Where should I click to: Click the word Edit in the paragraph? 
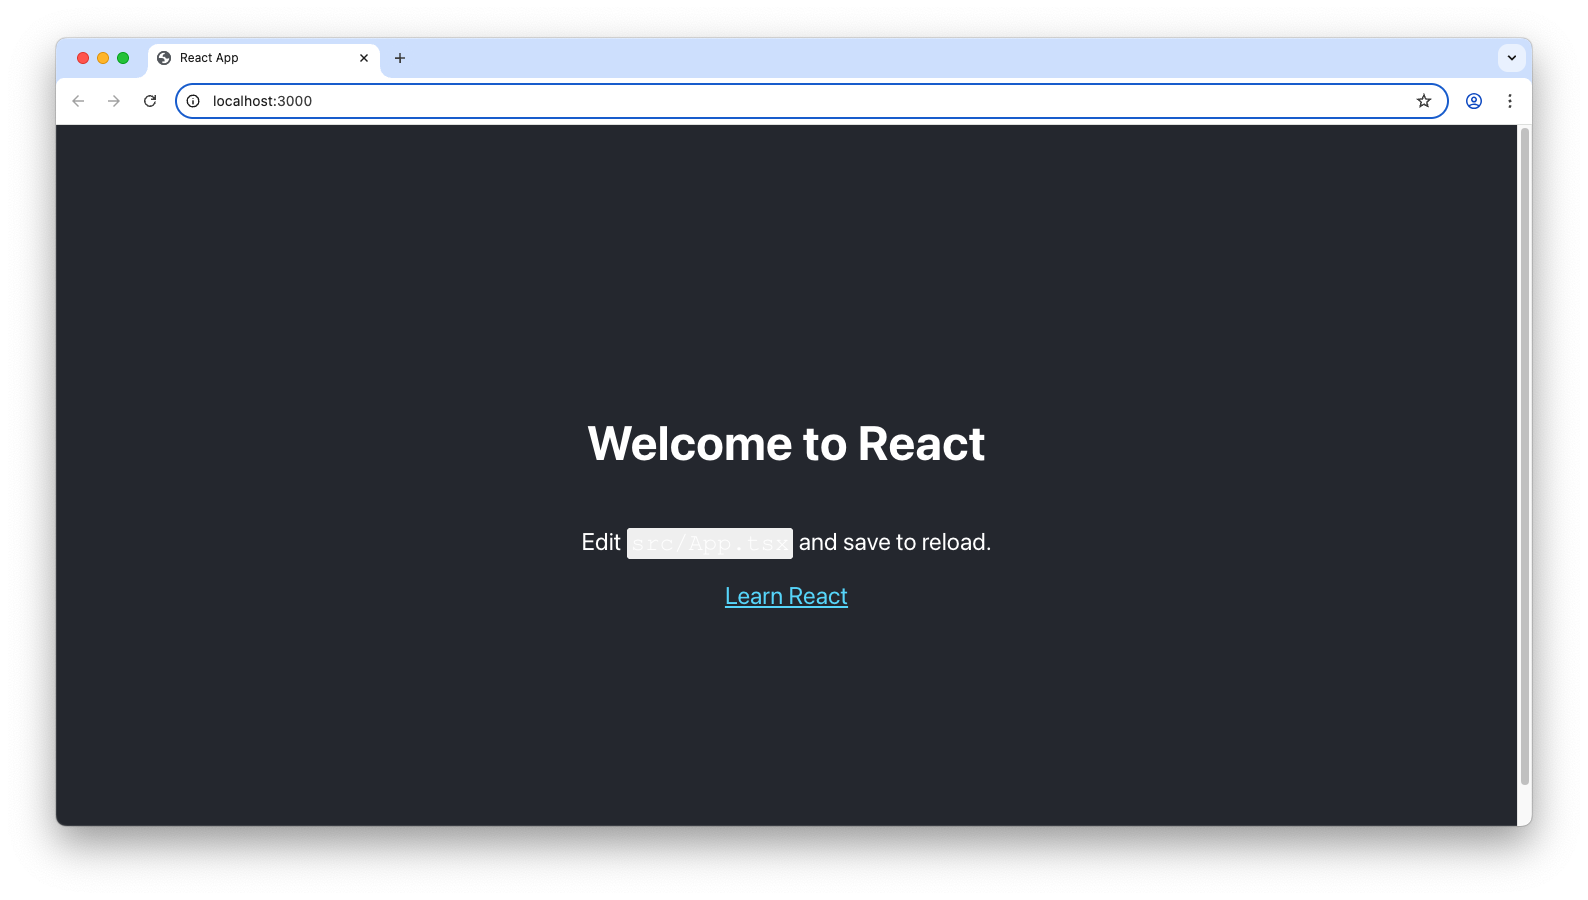point(601,542)
